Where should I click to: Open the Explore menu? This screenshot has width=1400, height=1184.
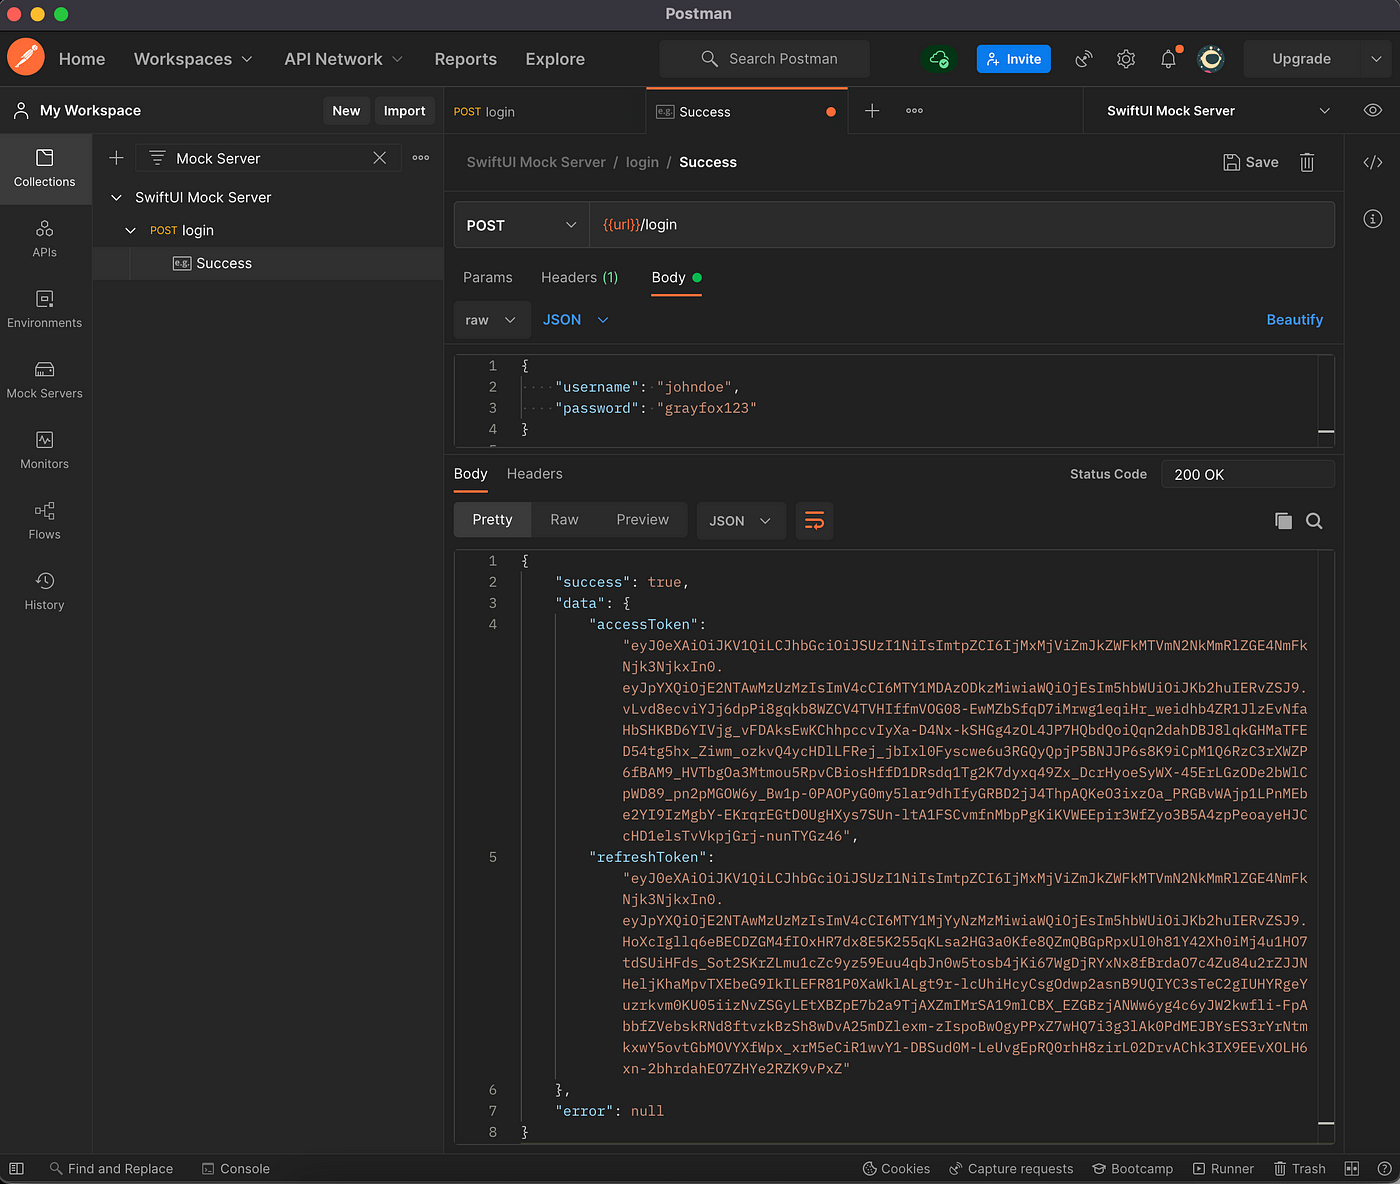pos(555,59)
